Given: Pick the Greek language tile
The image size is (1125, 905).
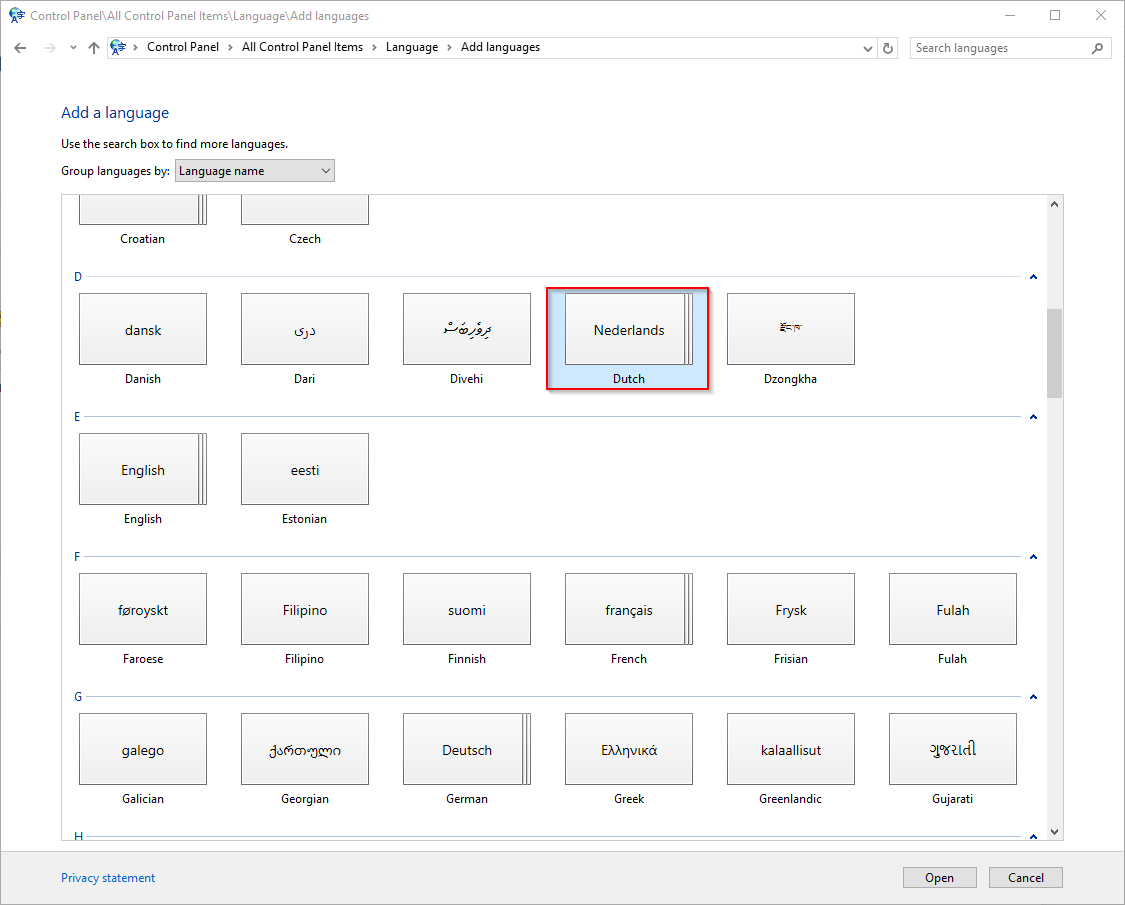Looking at the screenshot, I should point(629,750).
